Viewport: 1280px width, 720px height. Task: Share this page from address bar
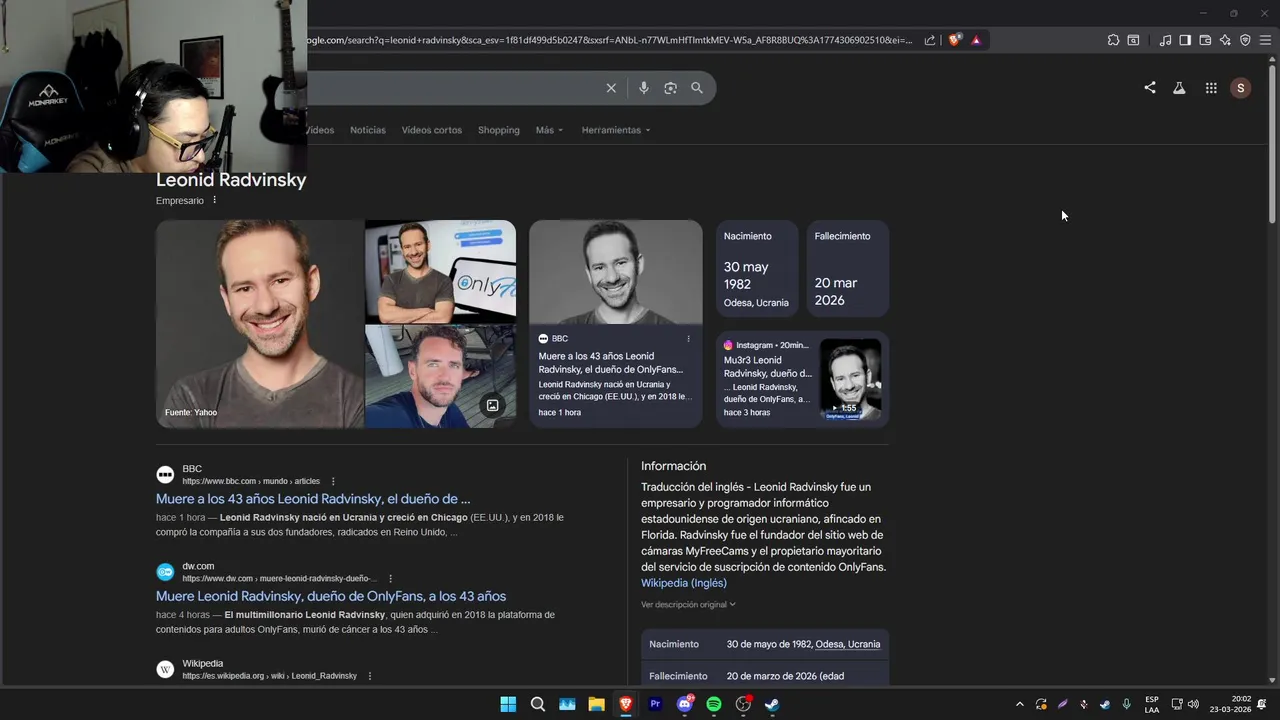tap(930, 40)
